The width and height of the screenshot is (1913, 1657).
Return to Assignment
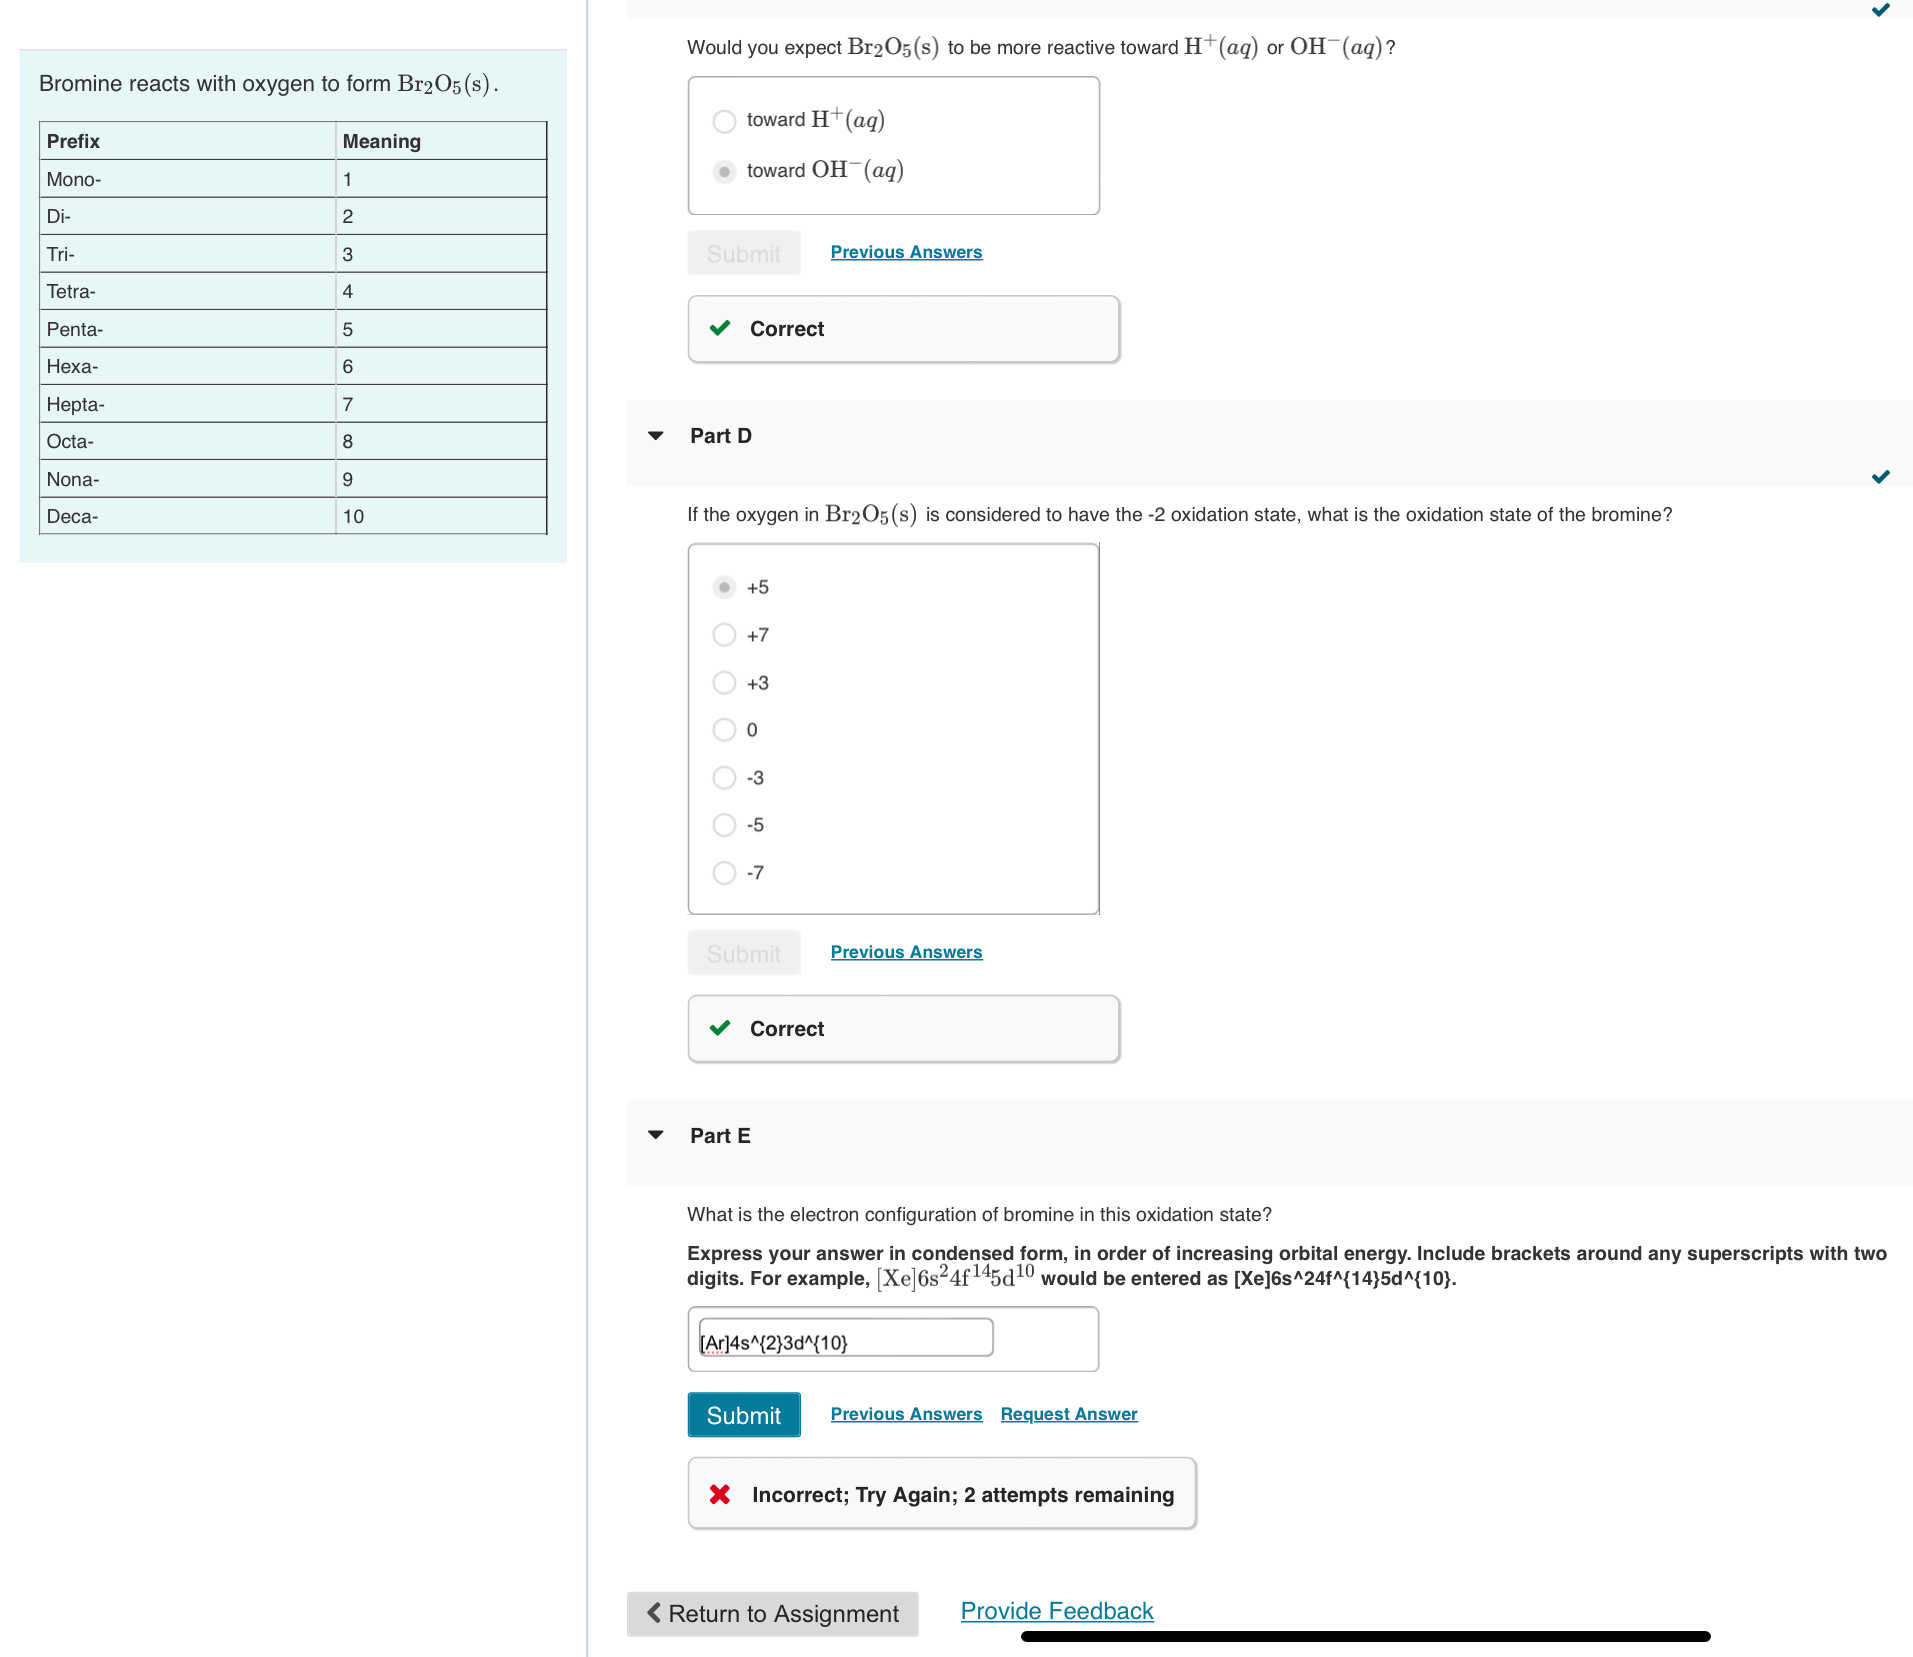[772, 1613]
